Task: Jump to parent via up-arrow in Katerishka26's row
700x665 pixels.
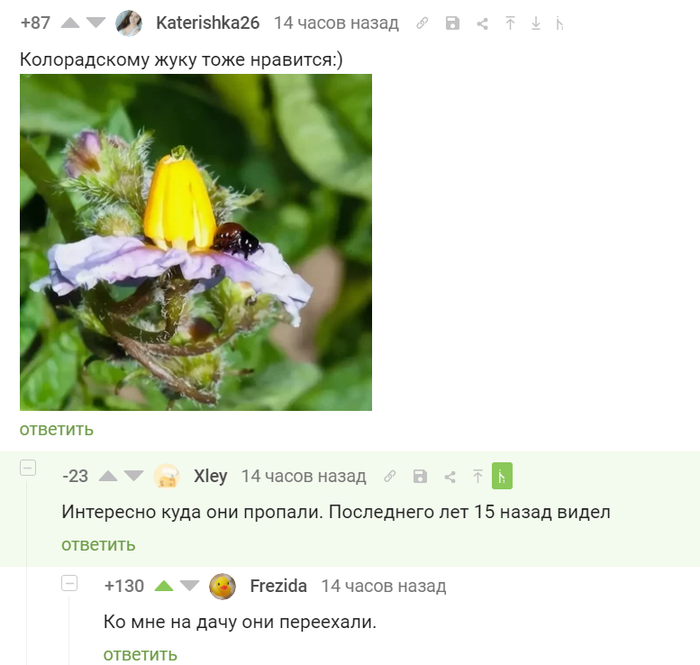Action: (510, 23)
